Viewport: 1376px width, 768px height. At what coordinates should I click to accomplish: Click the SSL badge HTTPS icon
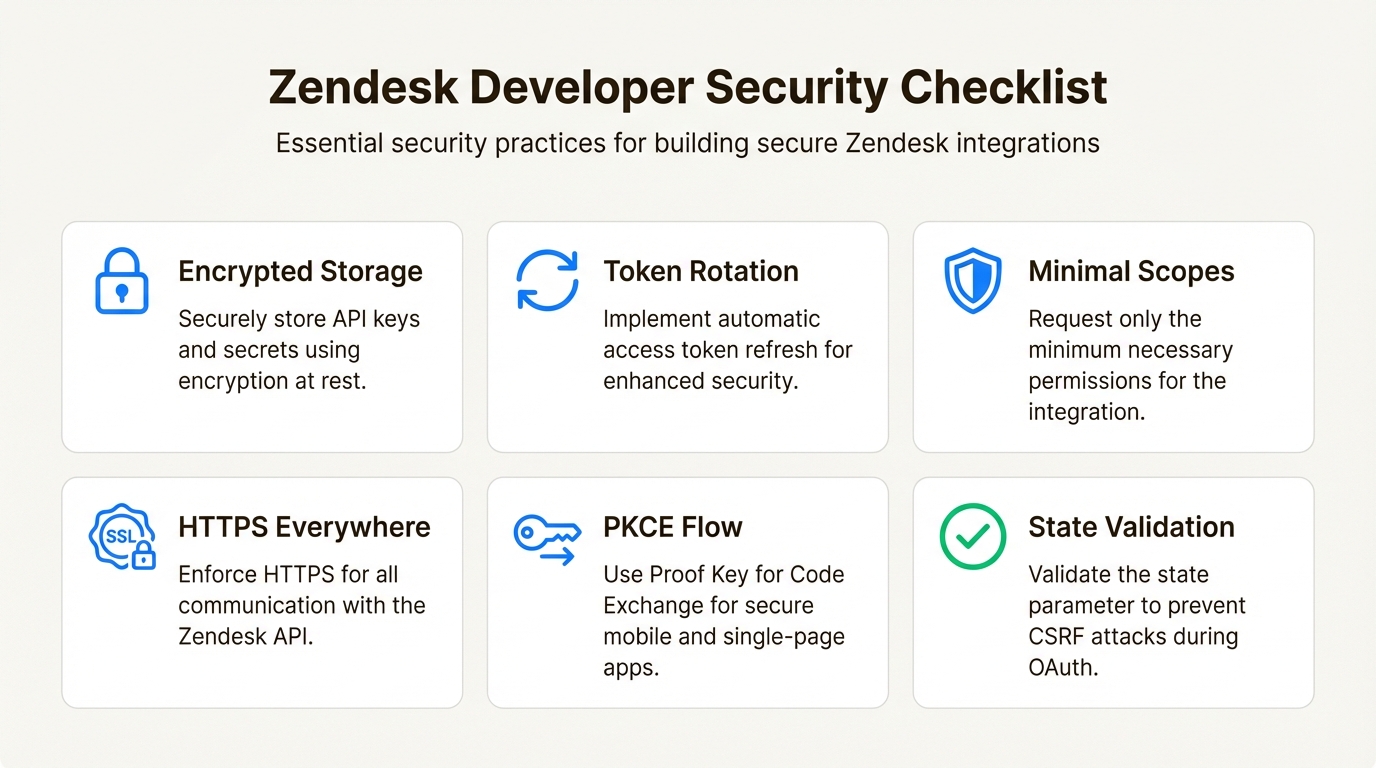pyautogui.click(x=122, y=537)
